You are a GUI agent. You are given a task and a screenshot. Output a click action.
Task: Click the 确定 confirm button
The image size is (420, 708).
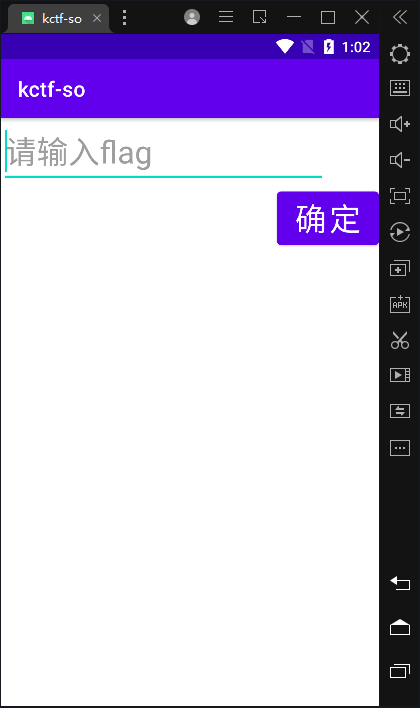click(x=328, y=219)
